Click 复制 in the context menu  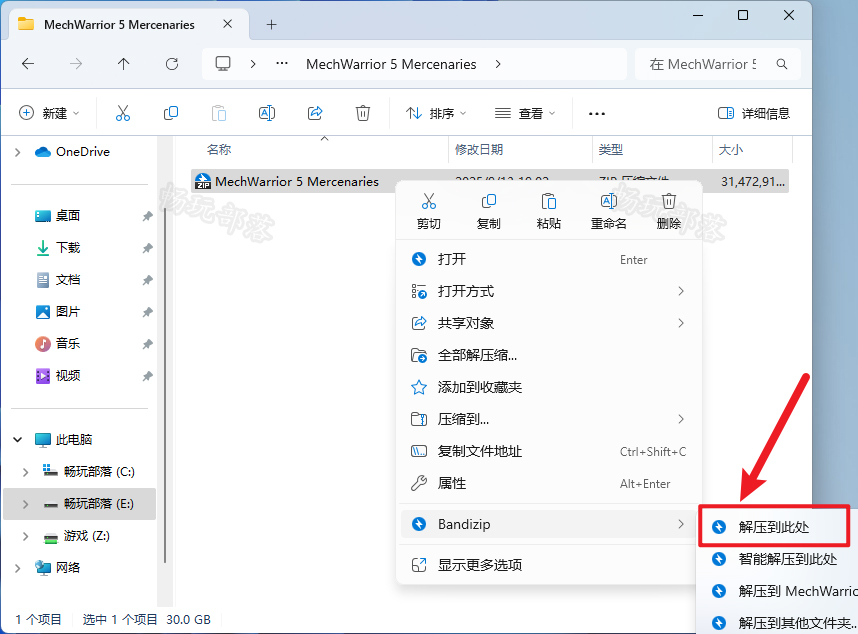489,211
